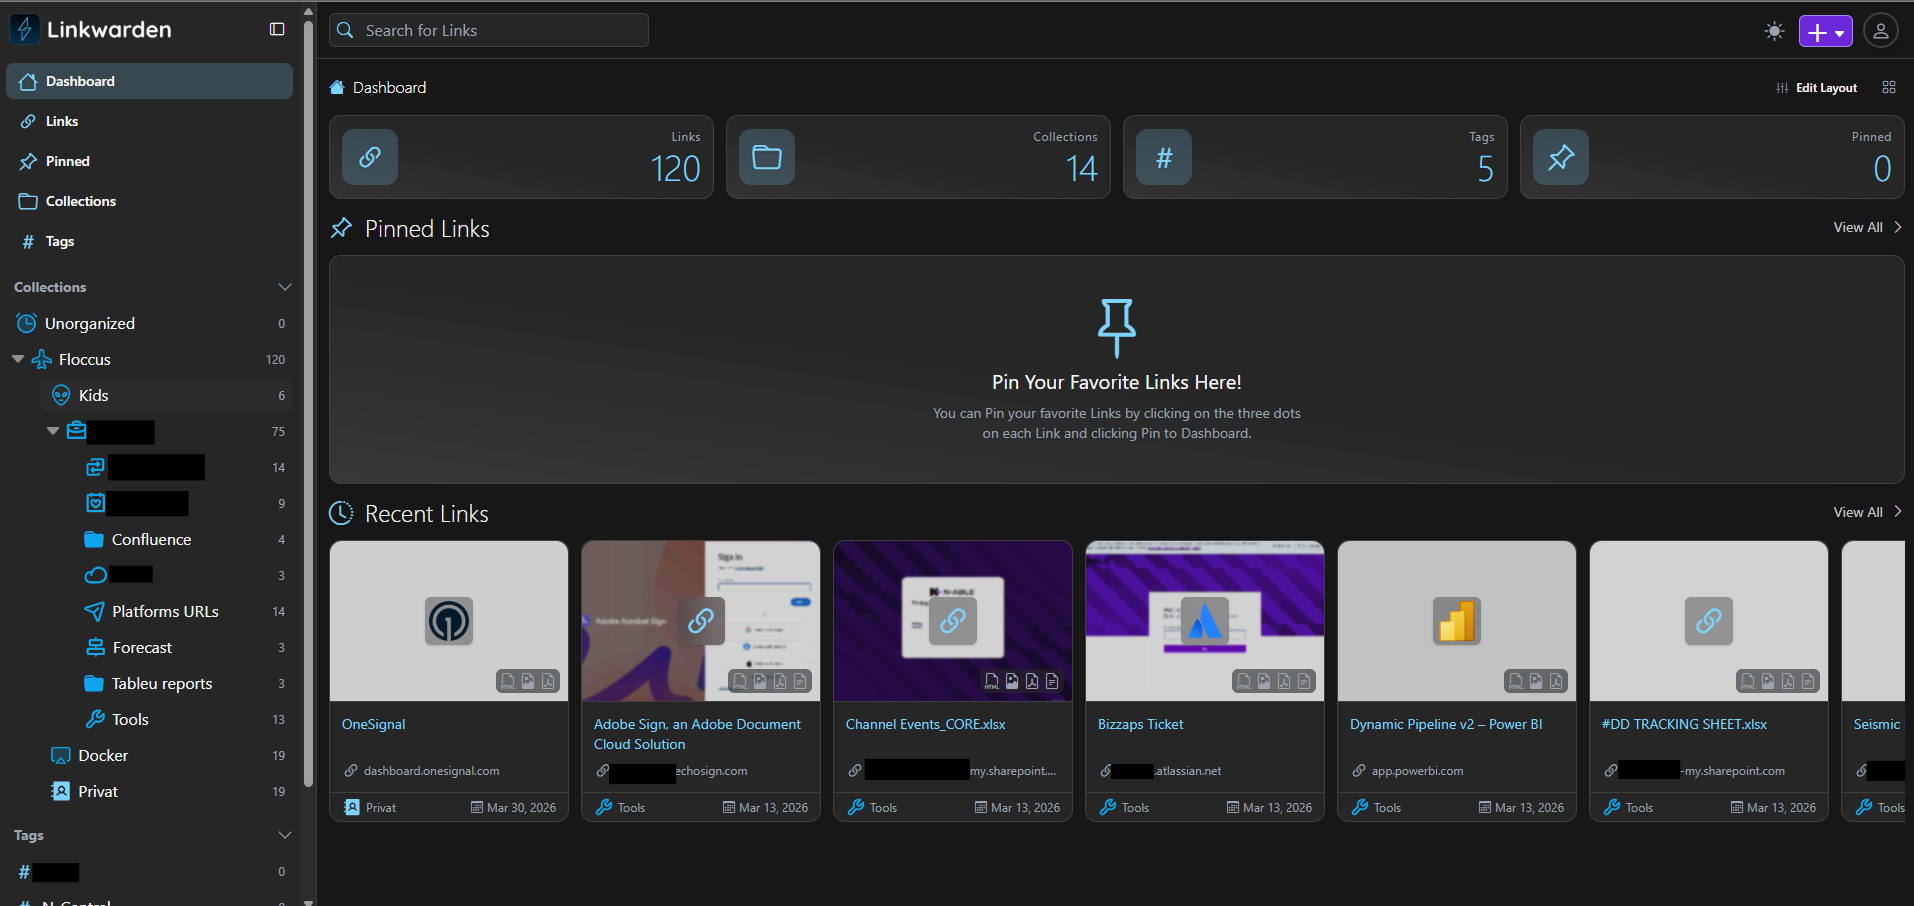1914x906 pixels.
Task: Navigate to Collections sidebar item
Action: pyautogui.click(x=149, y=201)
